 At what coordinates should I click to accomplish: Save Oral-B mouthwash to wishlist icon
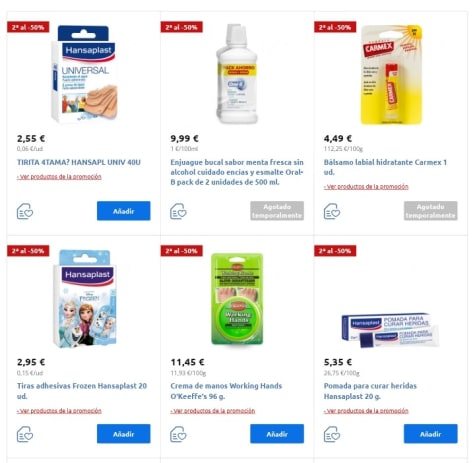click(178, 211)
